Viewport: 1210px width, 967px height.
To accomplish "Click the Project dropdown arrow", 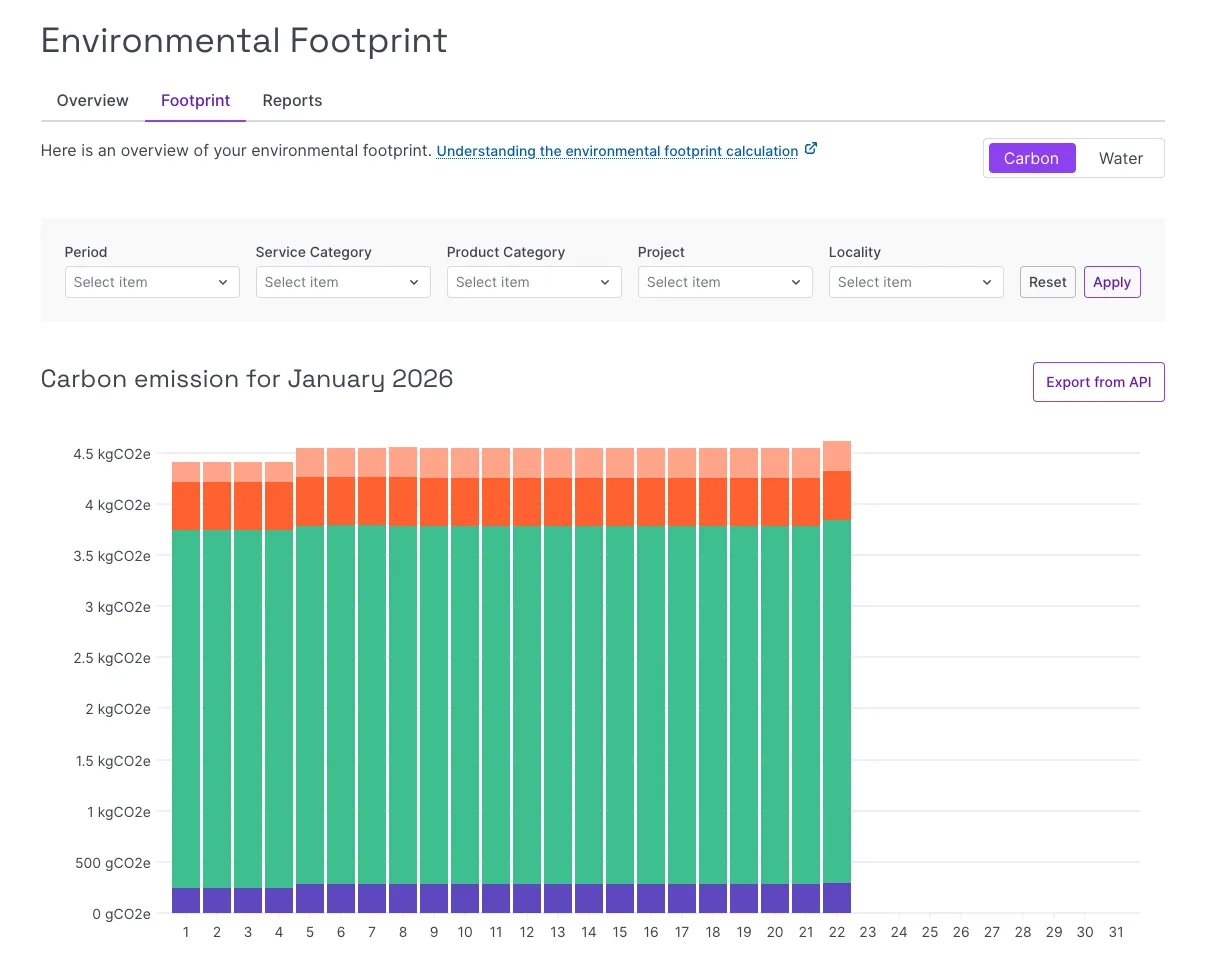I will pos(797,282).
